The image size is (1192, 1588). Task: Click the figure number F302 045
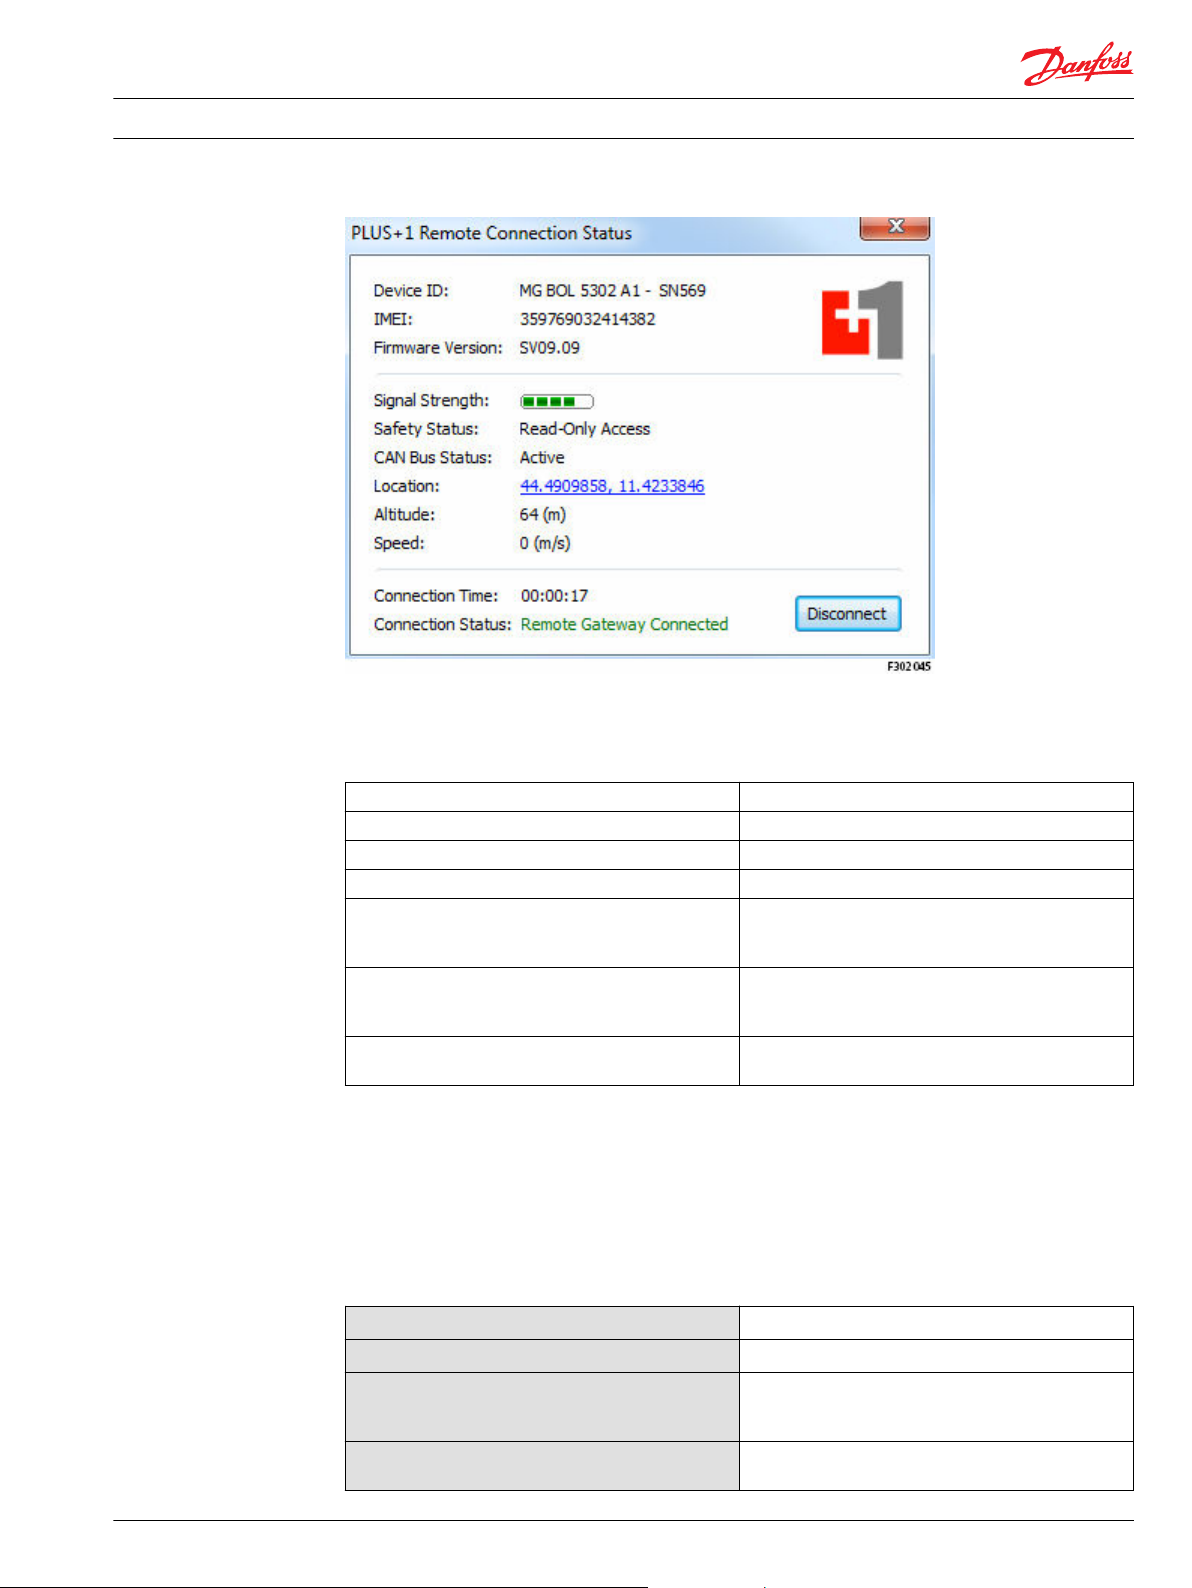click(x=909, y=667)
